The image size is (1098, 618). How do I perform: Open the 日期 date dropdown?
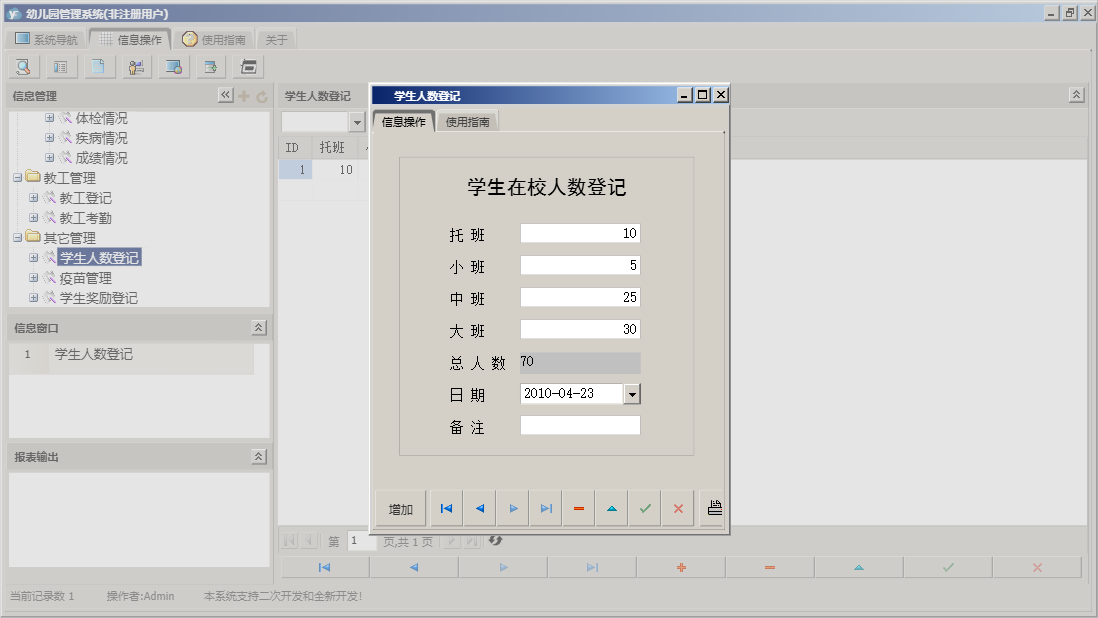632,393
